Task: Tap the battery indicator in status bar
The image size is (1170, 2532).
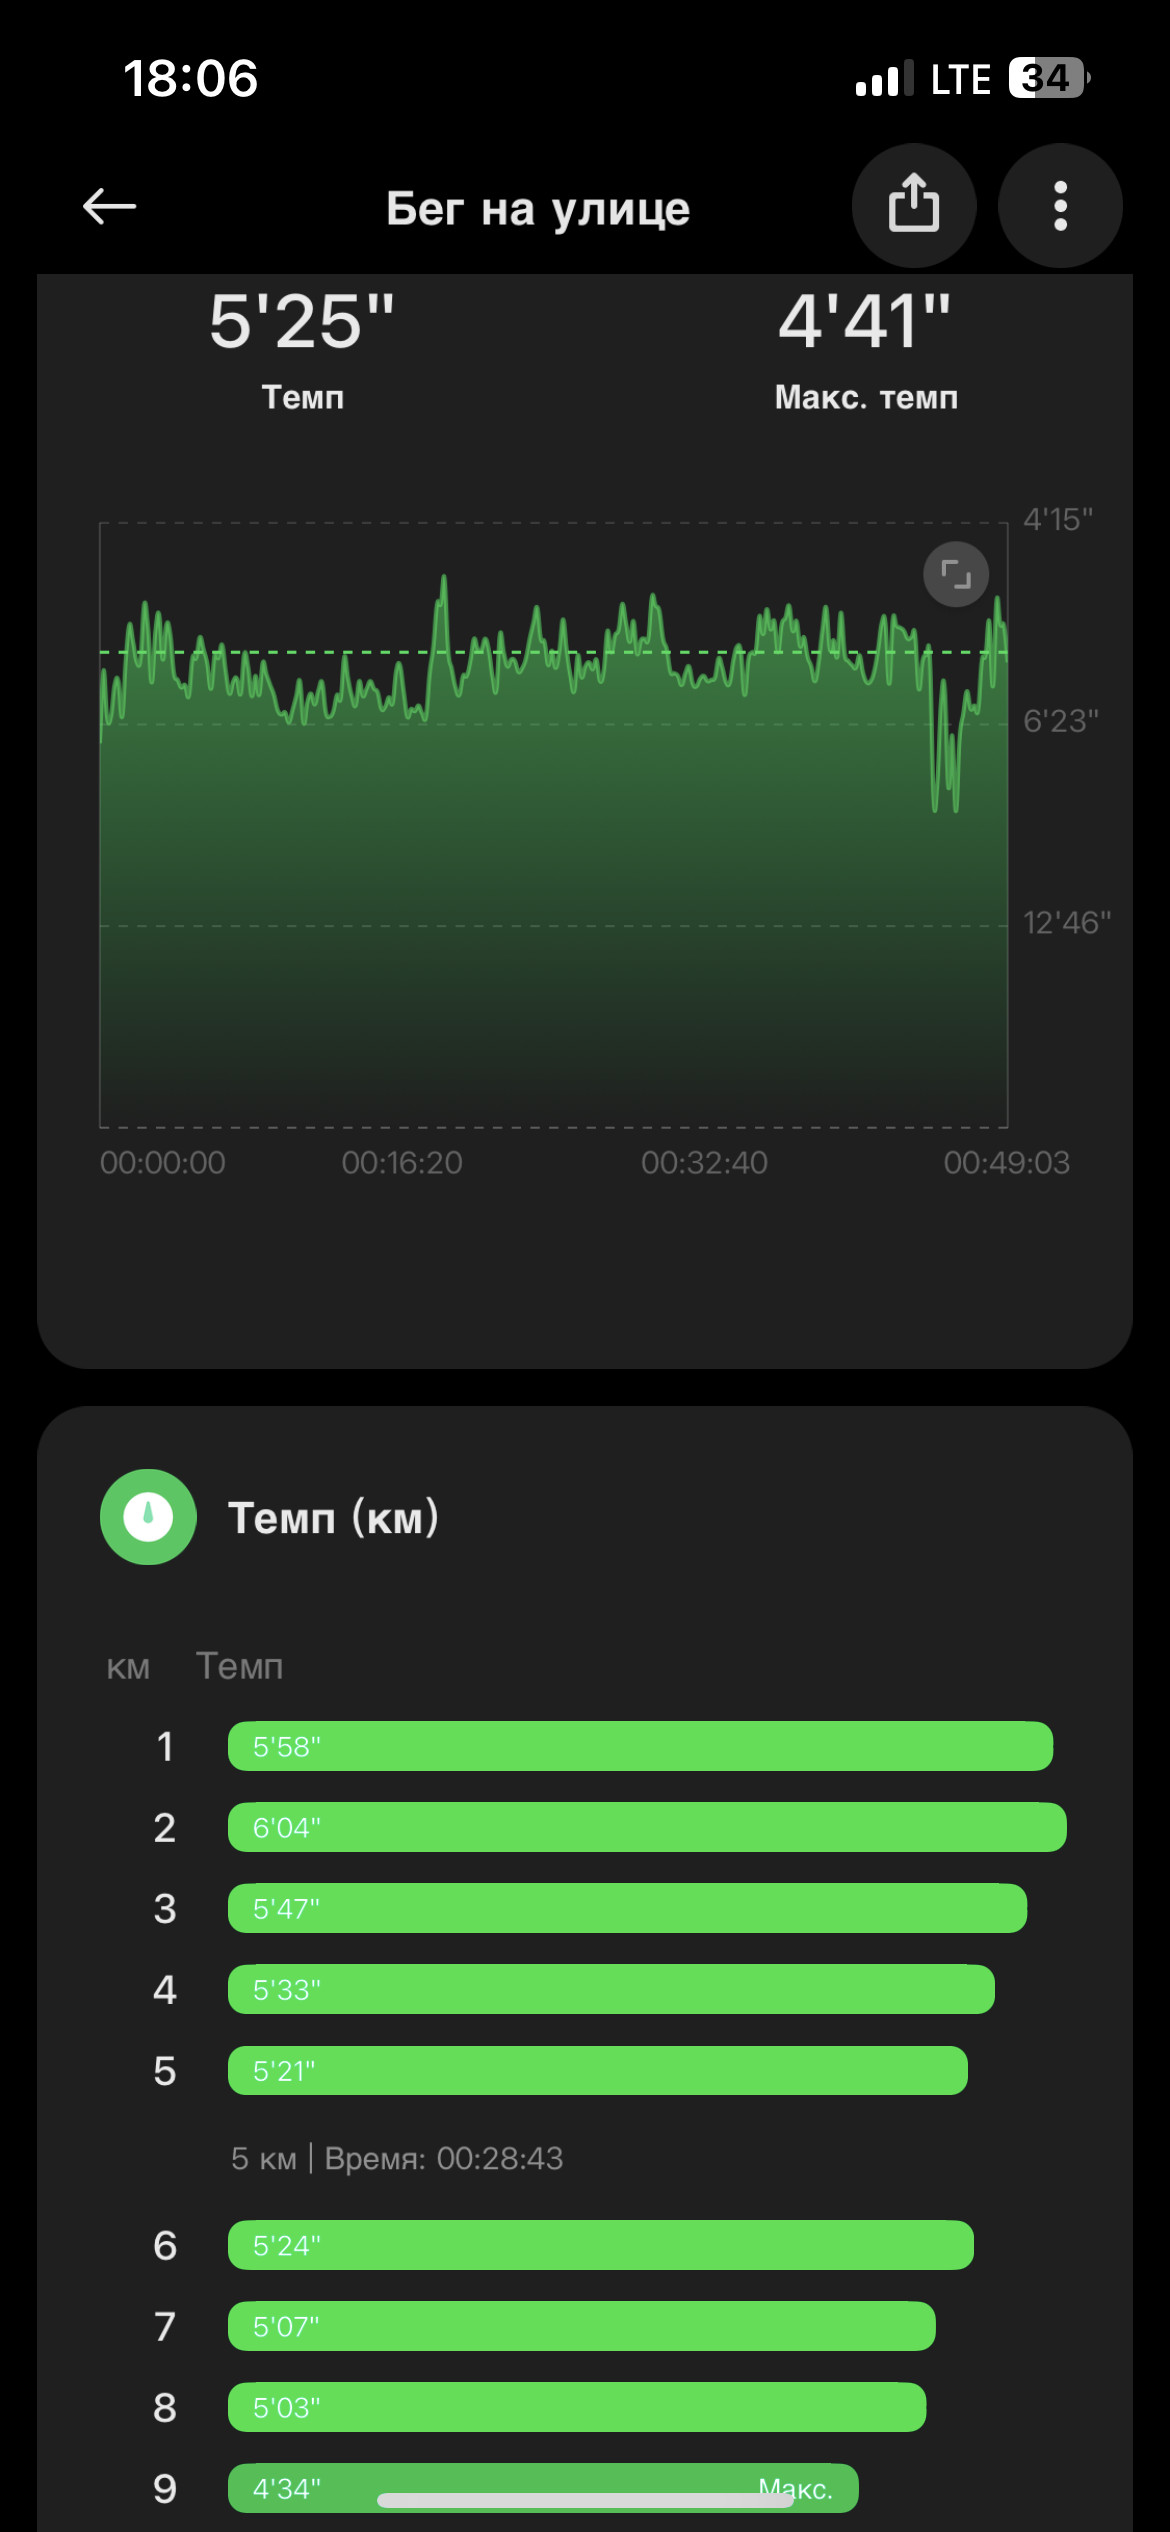Action: click(x=1048, y=78)
